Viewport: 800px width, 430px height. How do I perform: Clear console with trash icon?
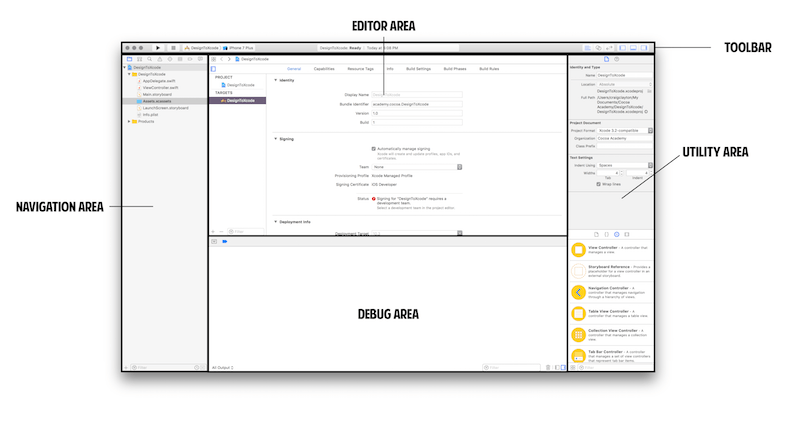tap(548, 367)
